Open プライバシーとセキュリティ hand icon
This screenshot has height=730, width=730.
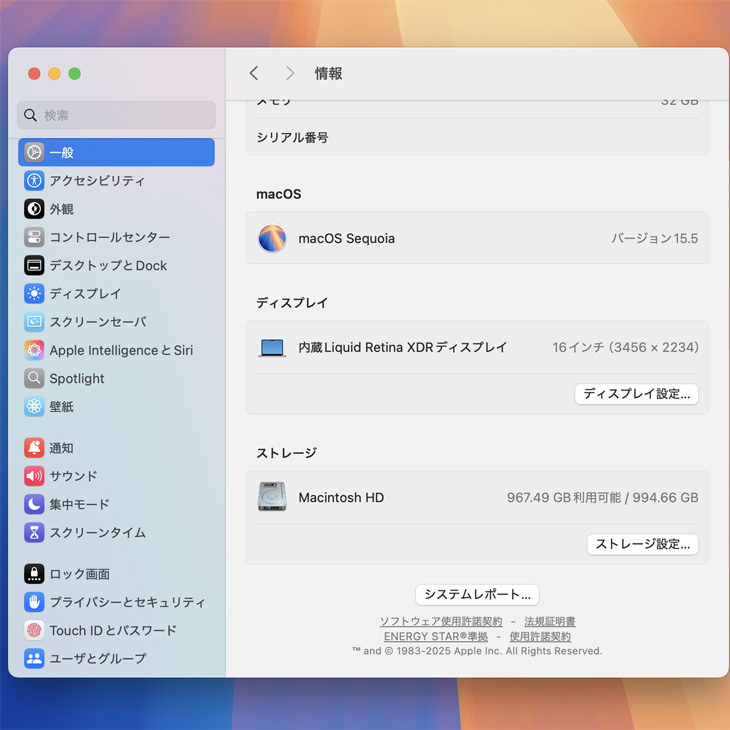pyautogui.click(x=34, y=602)
